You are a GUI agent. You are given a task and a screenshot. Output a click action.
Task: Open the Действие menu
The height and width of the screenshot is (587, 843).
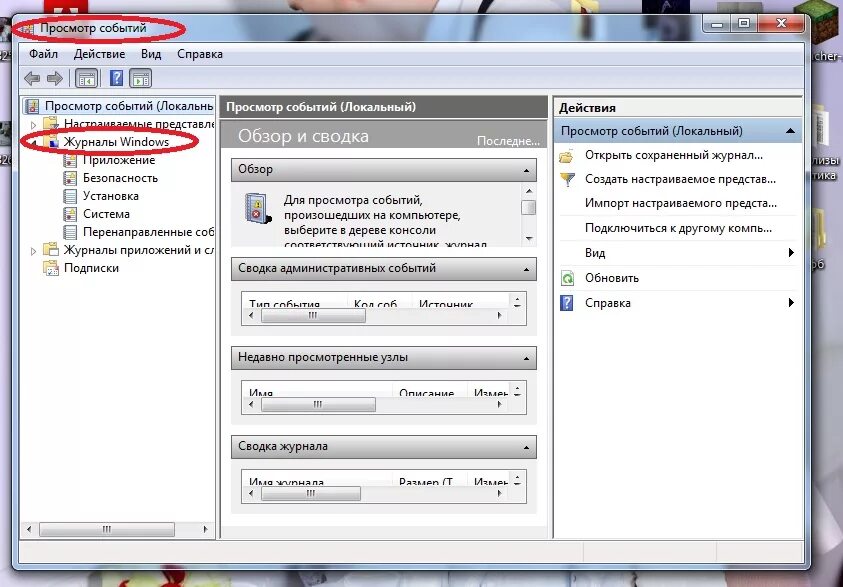click(99, 54)
